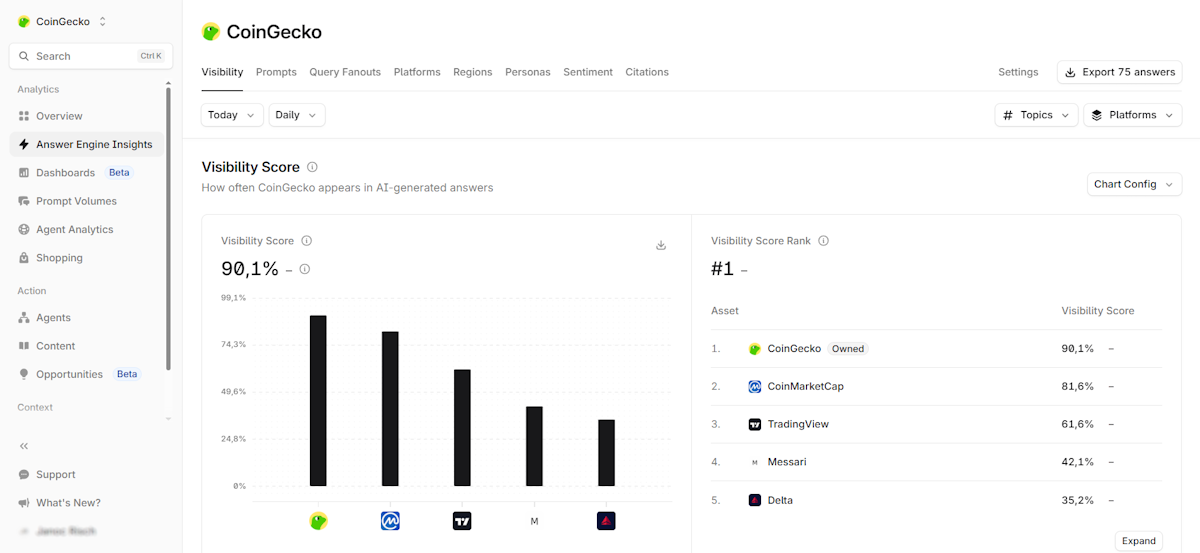Open the Sentiment tab

pos(588,72)
